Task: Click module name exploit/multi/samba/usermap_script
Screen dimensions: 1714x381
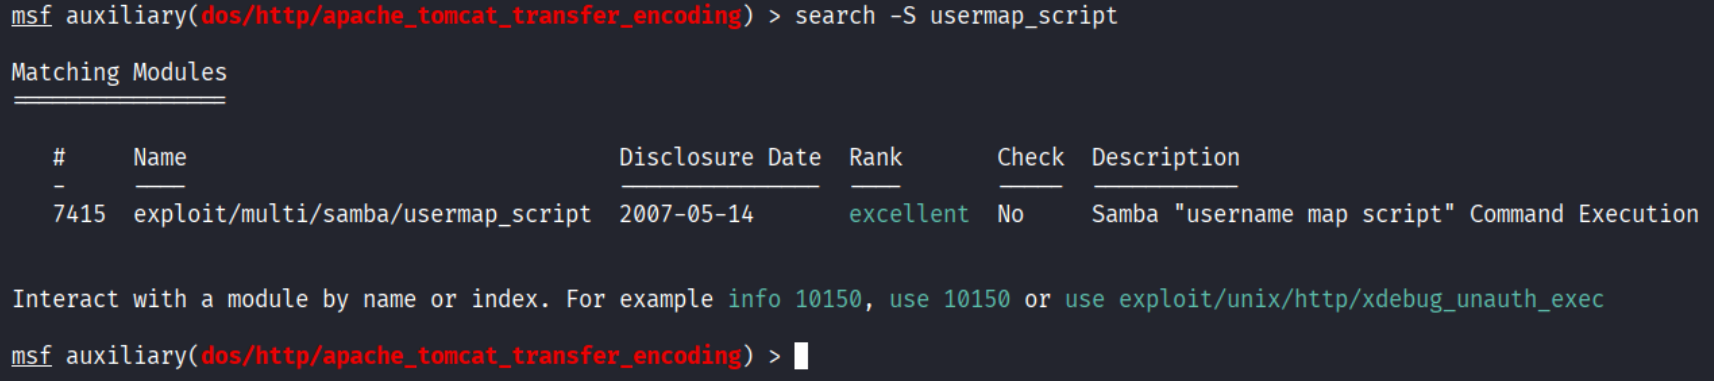Action: coord(362,214)
